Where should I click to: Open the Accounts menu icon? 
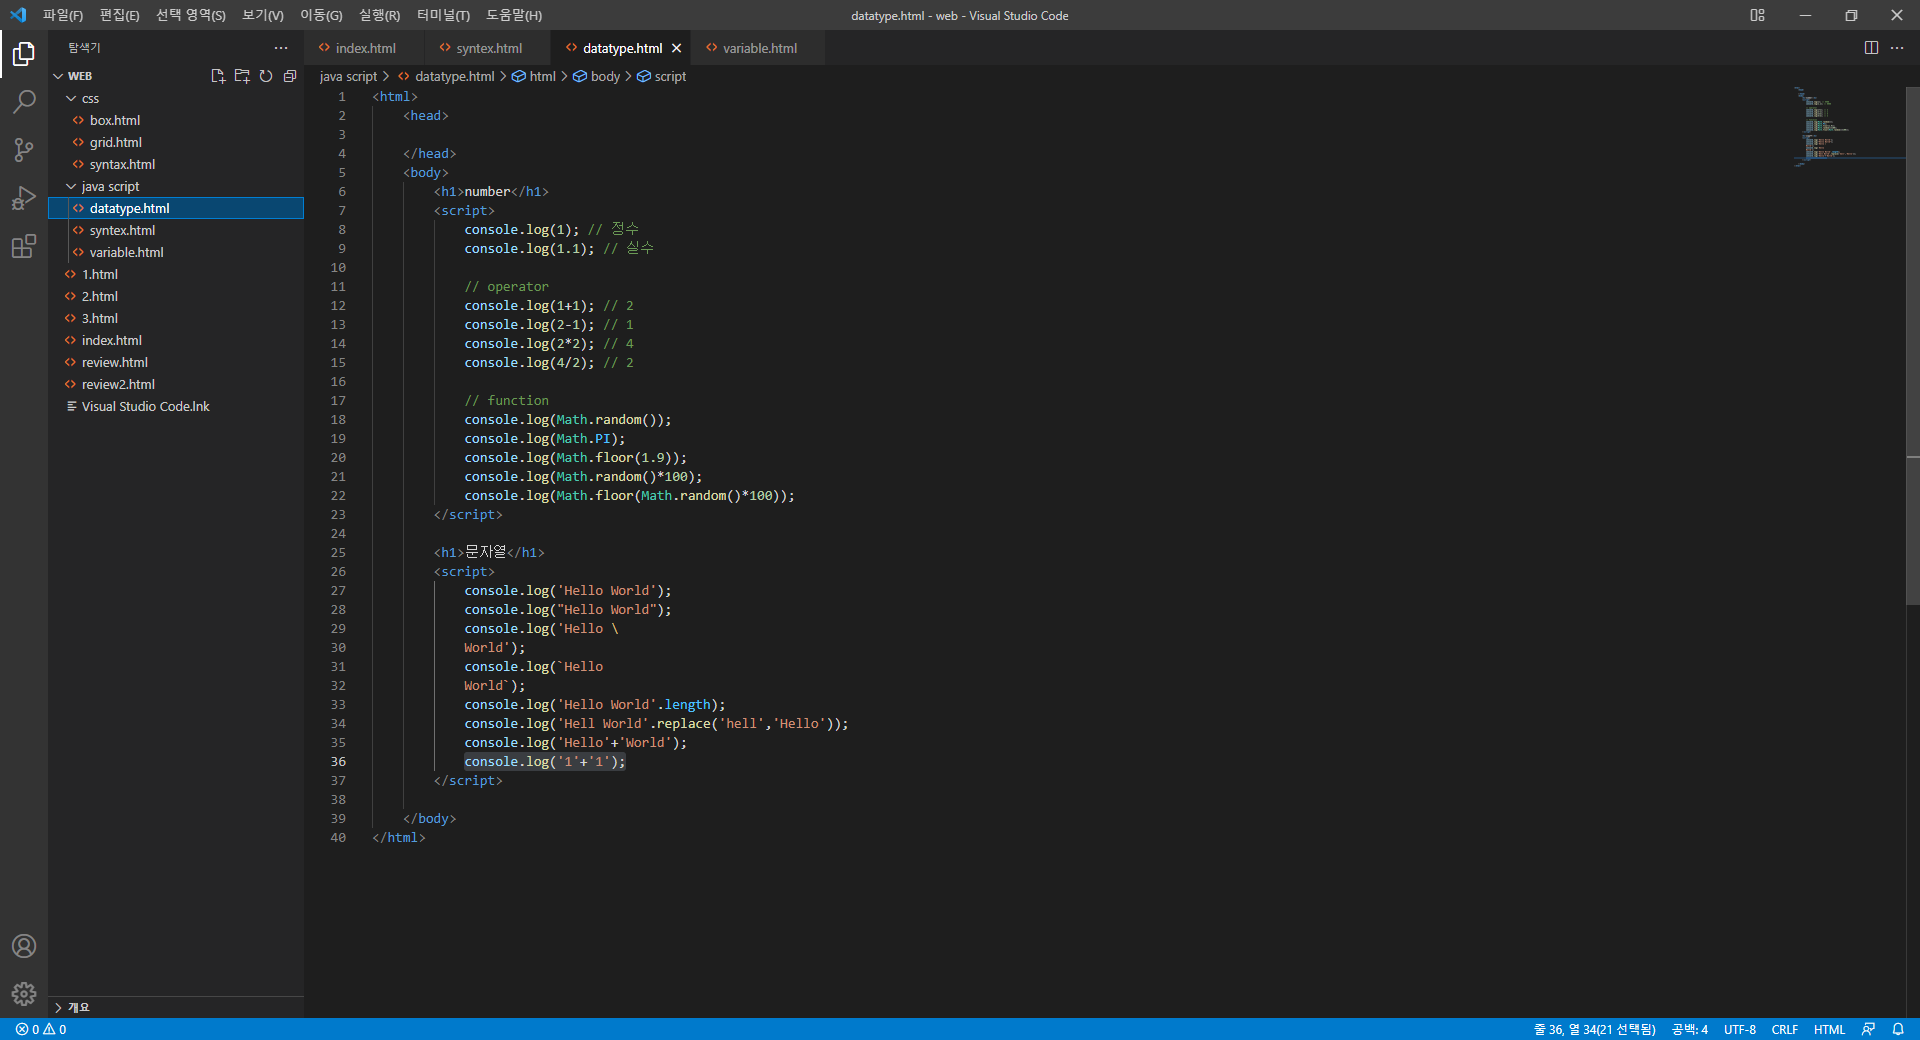click(24, 946)
